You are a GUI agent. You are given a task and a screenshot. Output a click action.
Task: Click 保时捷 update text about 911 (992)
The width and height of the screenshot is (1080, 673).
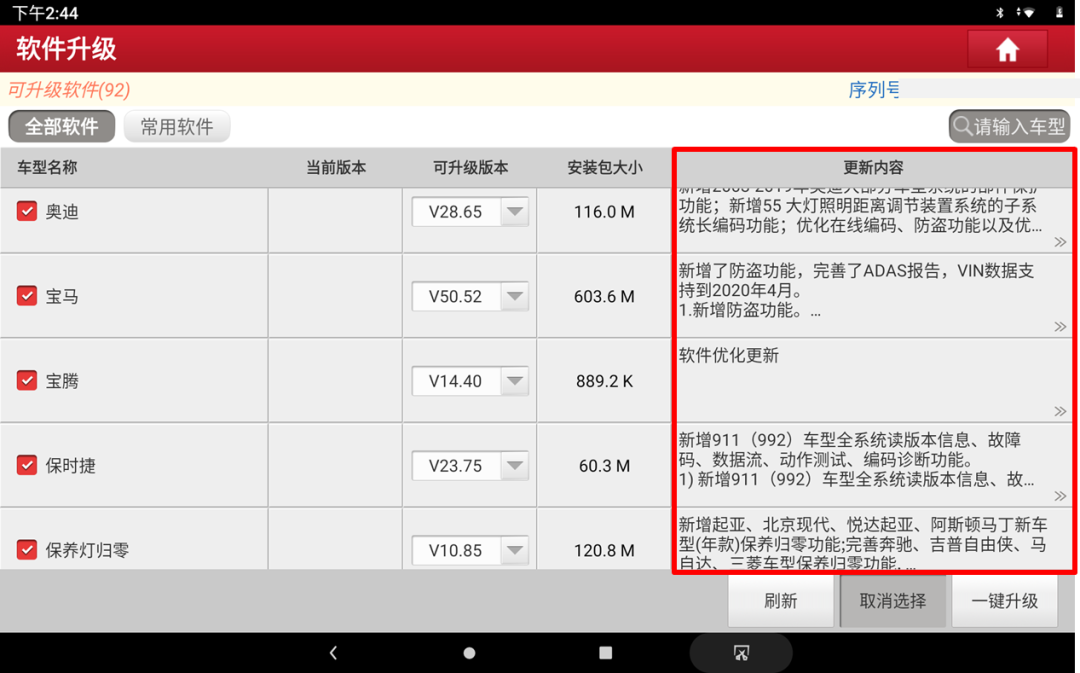(x=856, y=459)
